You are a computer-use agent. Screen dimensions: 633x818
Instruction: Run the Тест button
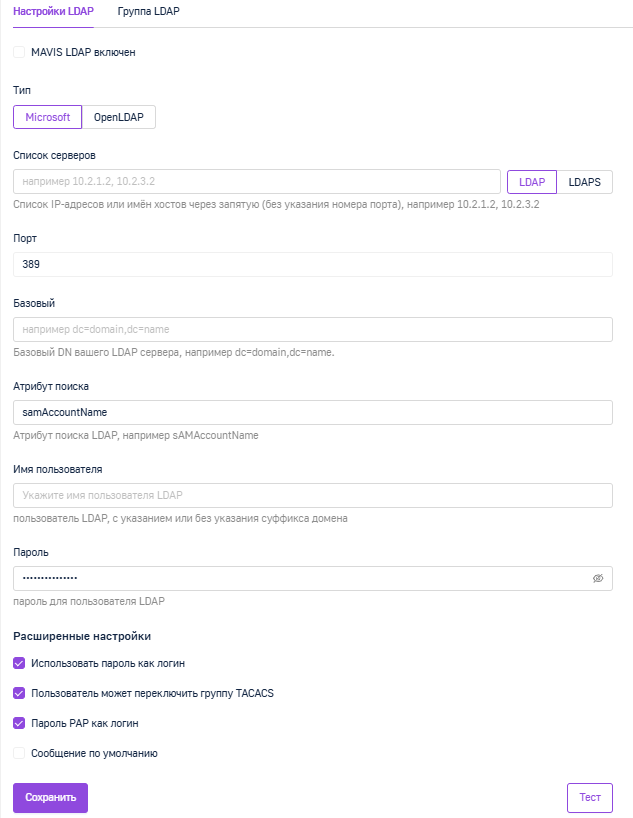coord(590,798)
